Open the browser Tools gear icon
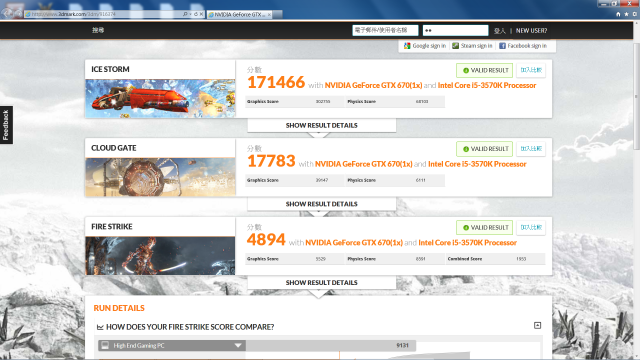 pos(635,14)
